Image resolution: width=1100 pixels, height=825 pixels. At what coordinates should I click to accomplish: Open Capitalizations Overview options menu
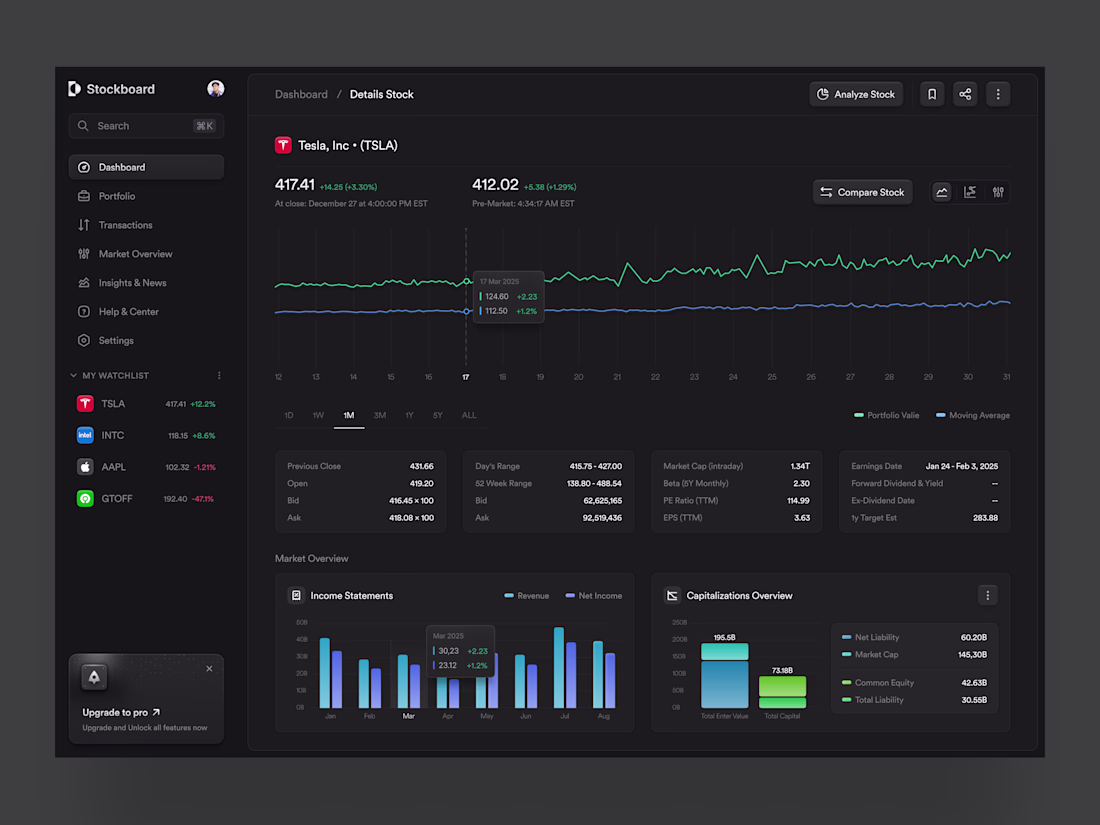987,596
